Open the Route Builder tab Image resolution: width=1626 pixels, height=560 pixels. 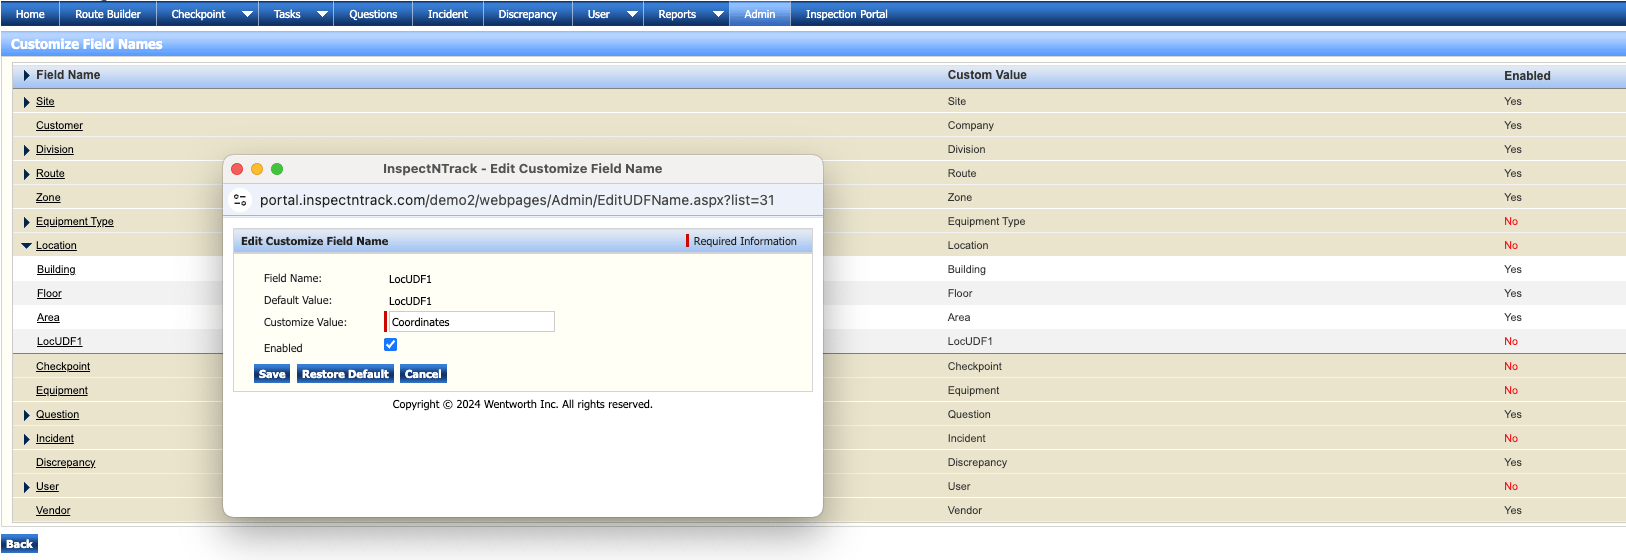click(108, 14)
